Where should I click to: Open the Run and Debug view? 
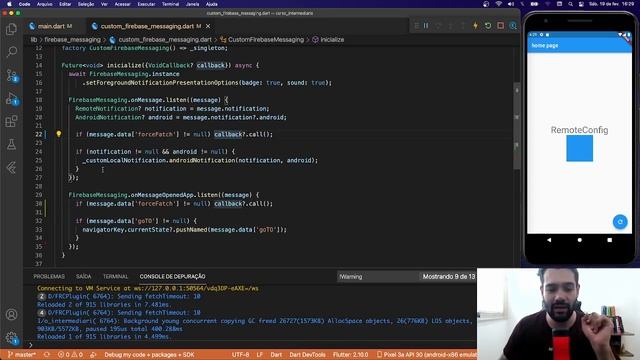[x=11, y=98]
